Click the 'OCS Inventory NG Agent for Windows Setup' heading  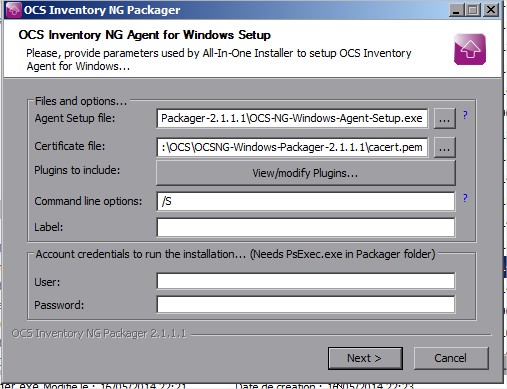click(x=144, y=35)
